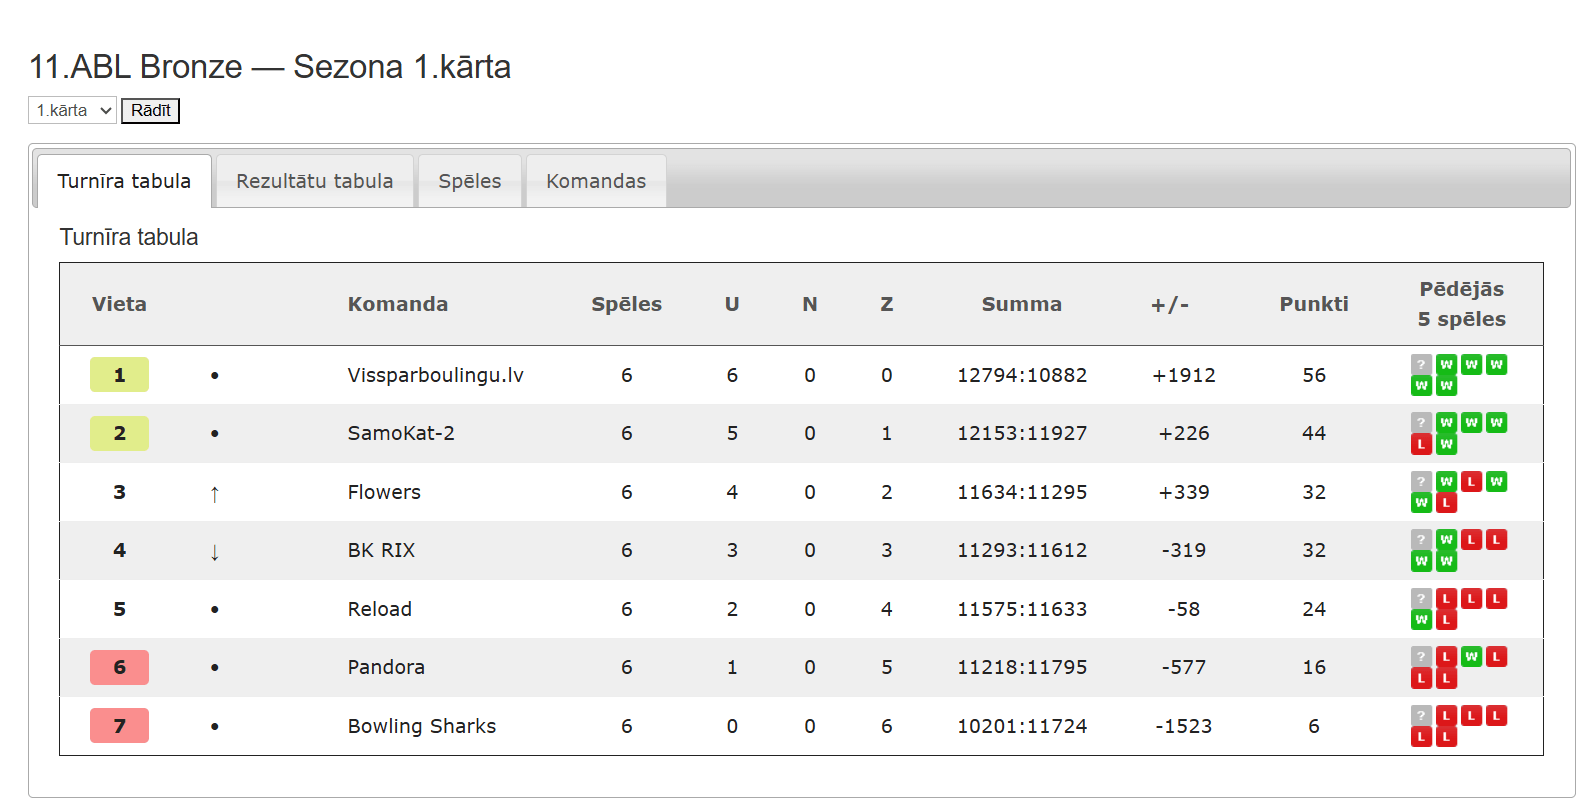Screen dimensions: 1593x803
Task: Click the Summa column header
Action: [x=1022, y=304]
